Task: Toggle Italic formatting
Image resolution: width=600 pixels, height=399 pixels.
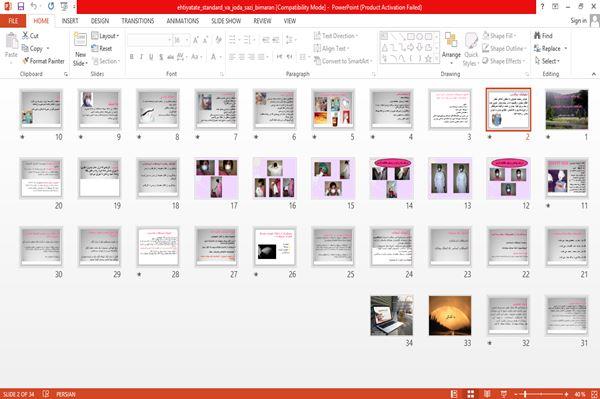Action: pyautogui.click(x=141, y=57)
